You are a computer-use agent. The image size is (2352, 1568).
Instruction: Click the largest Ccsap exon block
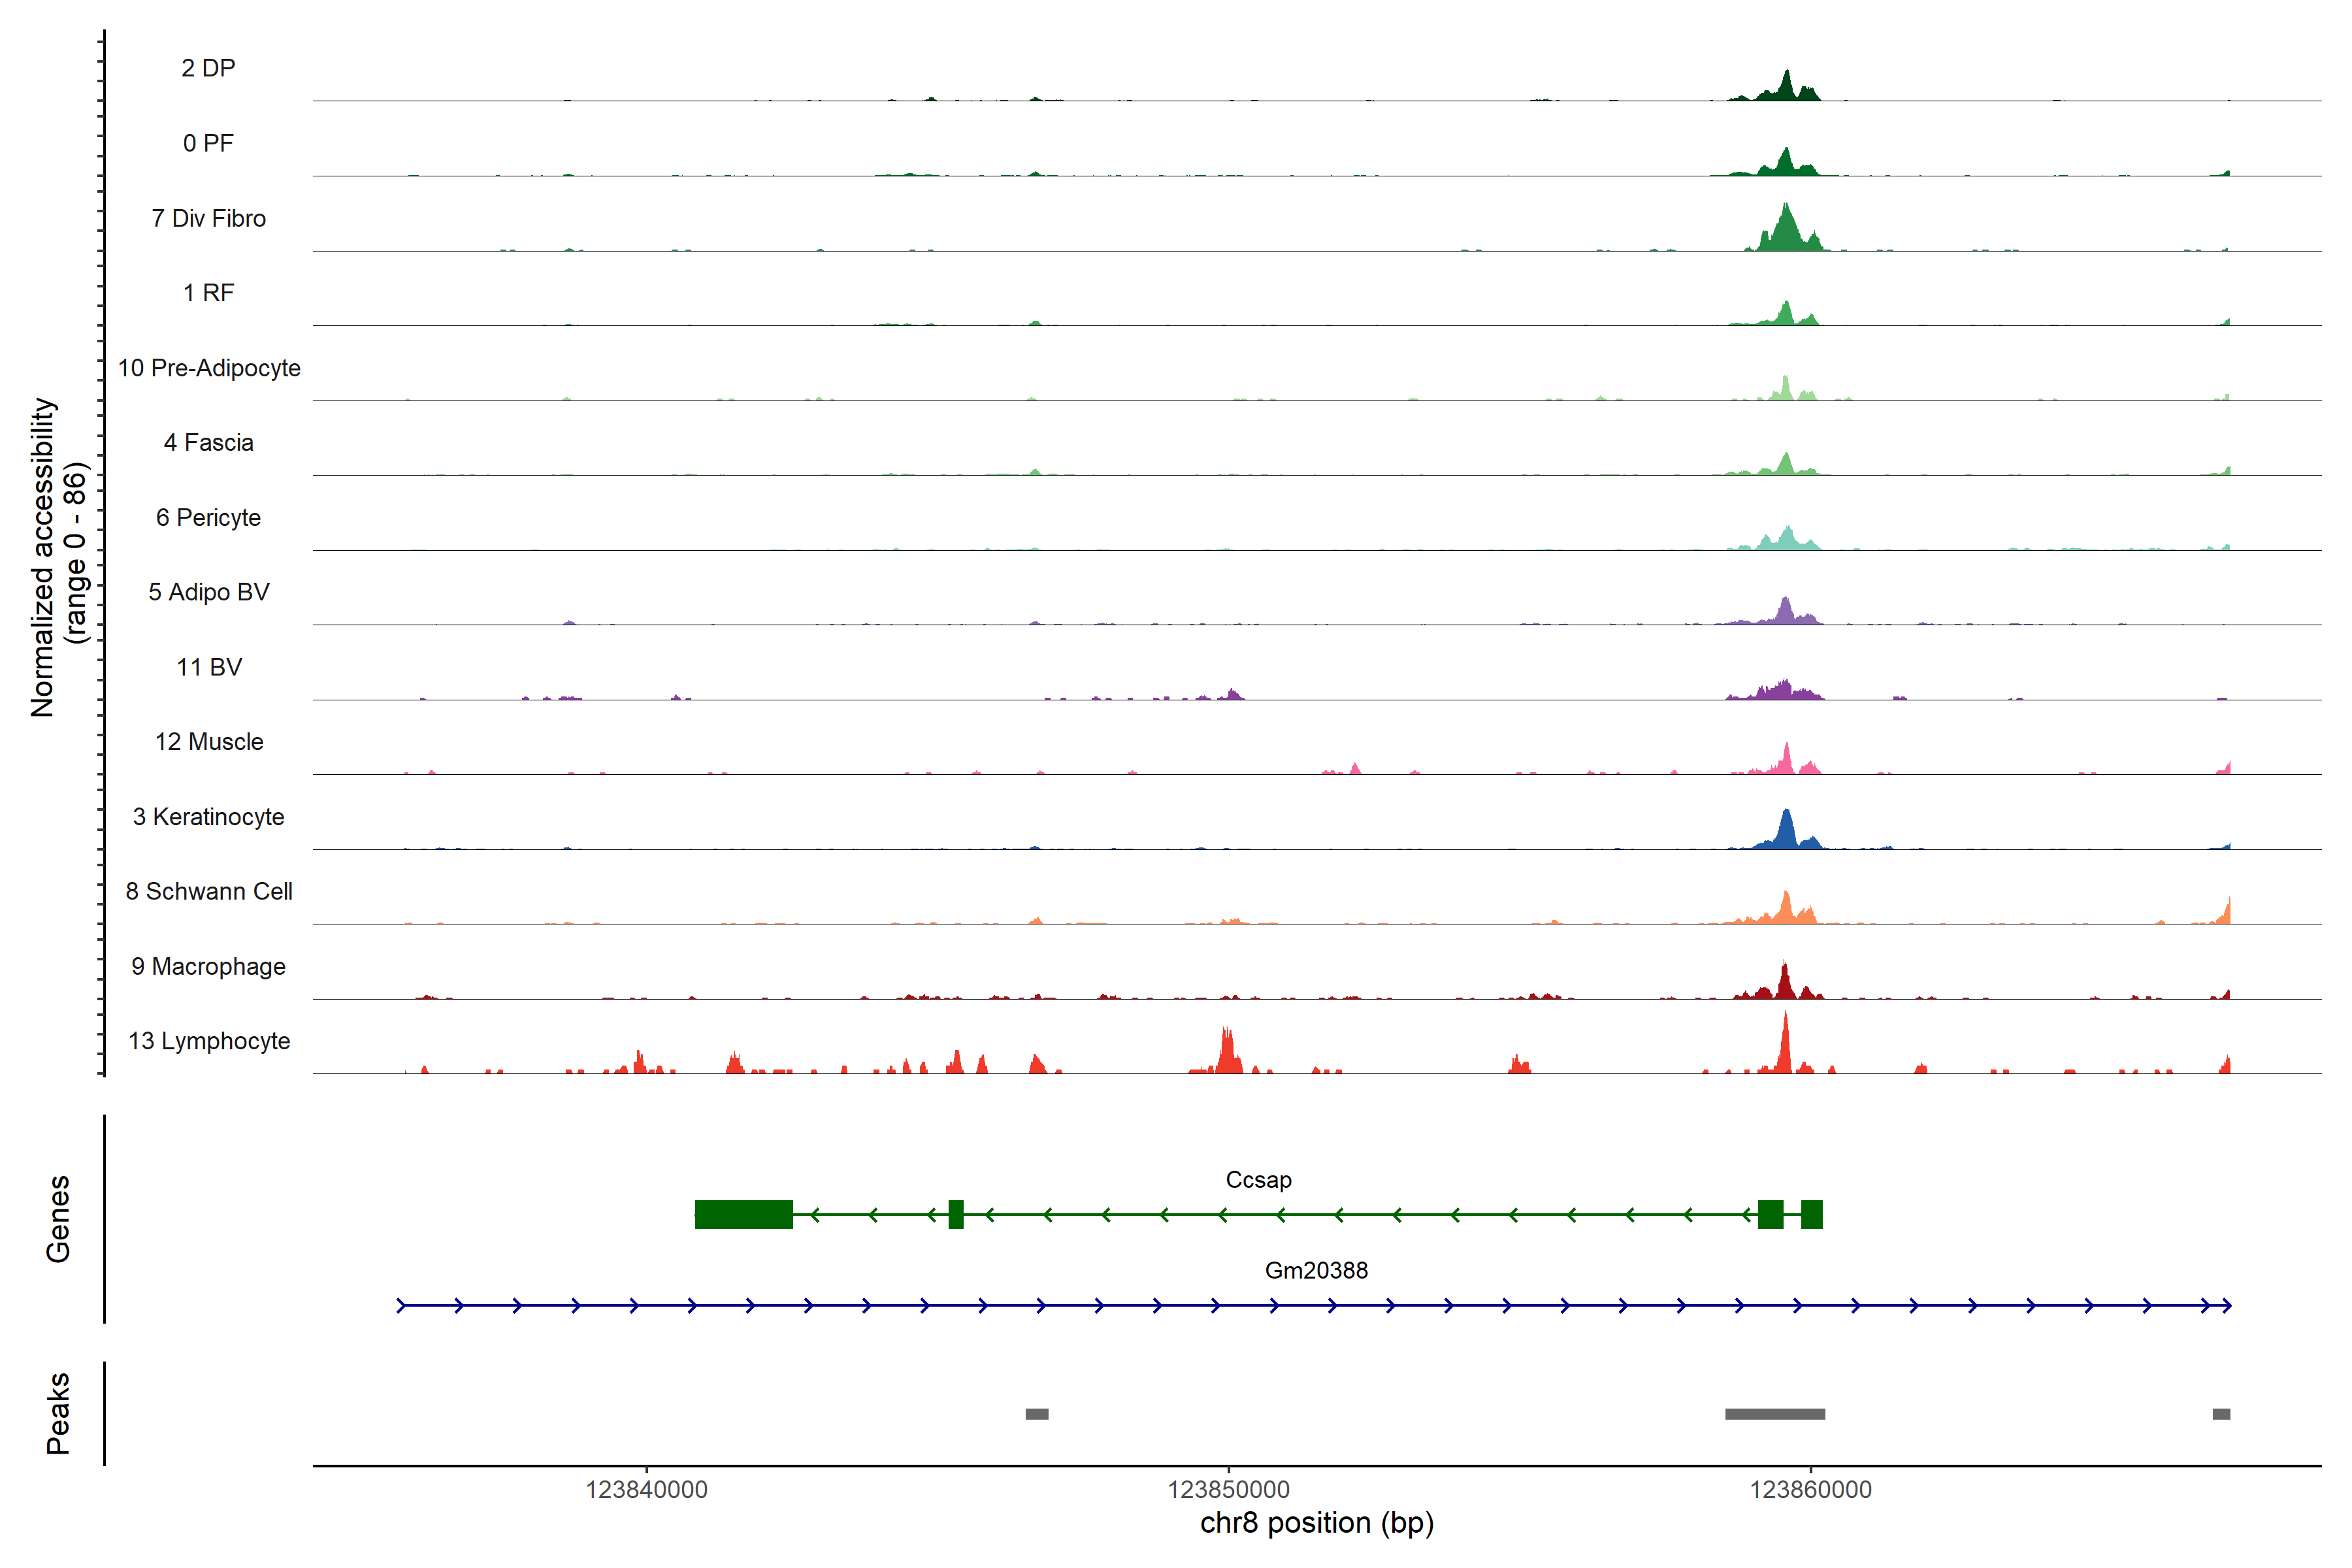click(743, 1214)
